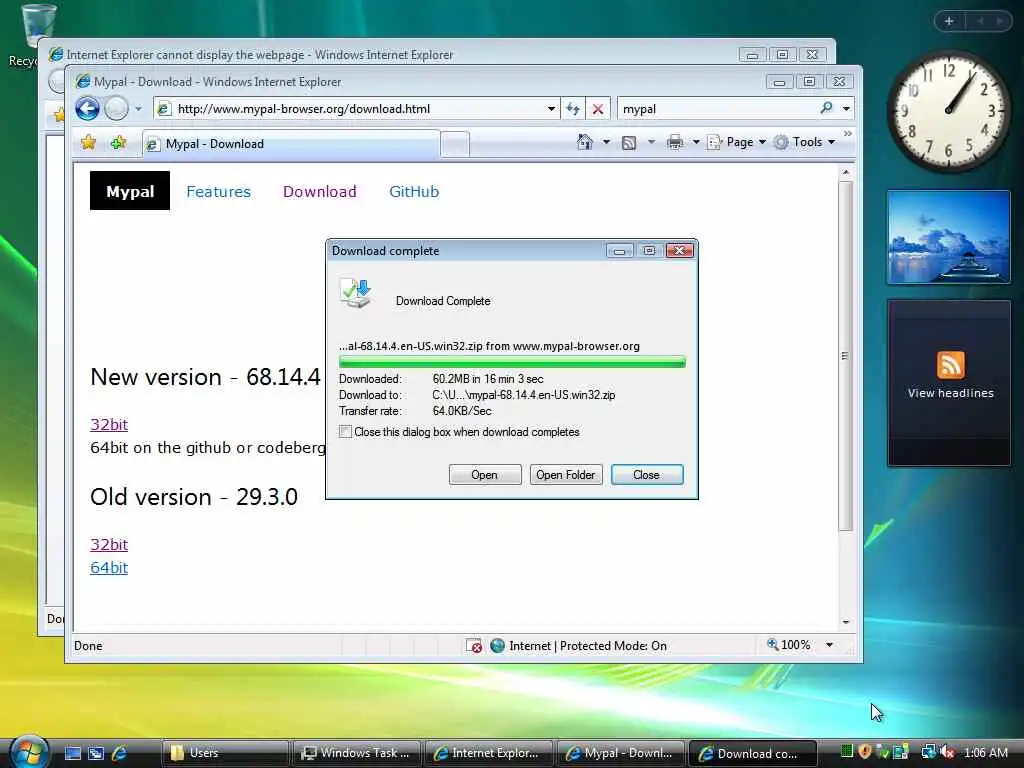
Task: Click the Internet zone globe icon
Action: click(x=497, y=645)
